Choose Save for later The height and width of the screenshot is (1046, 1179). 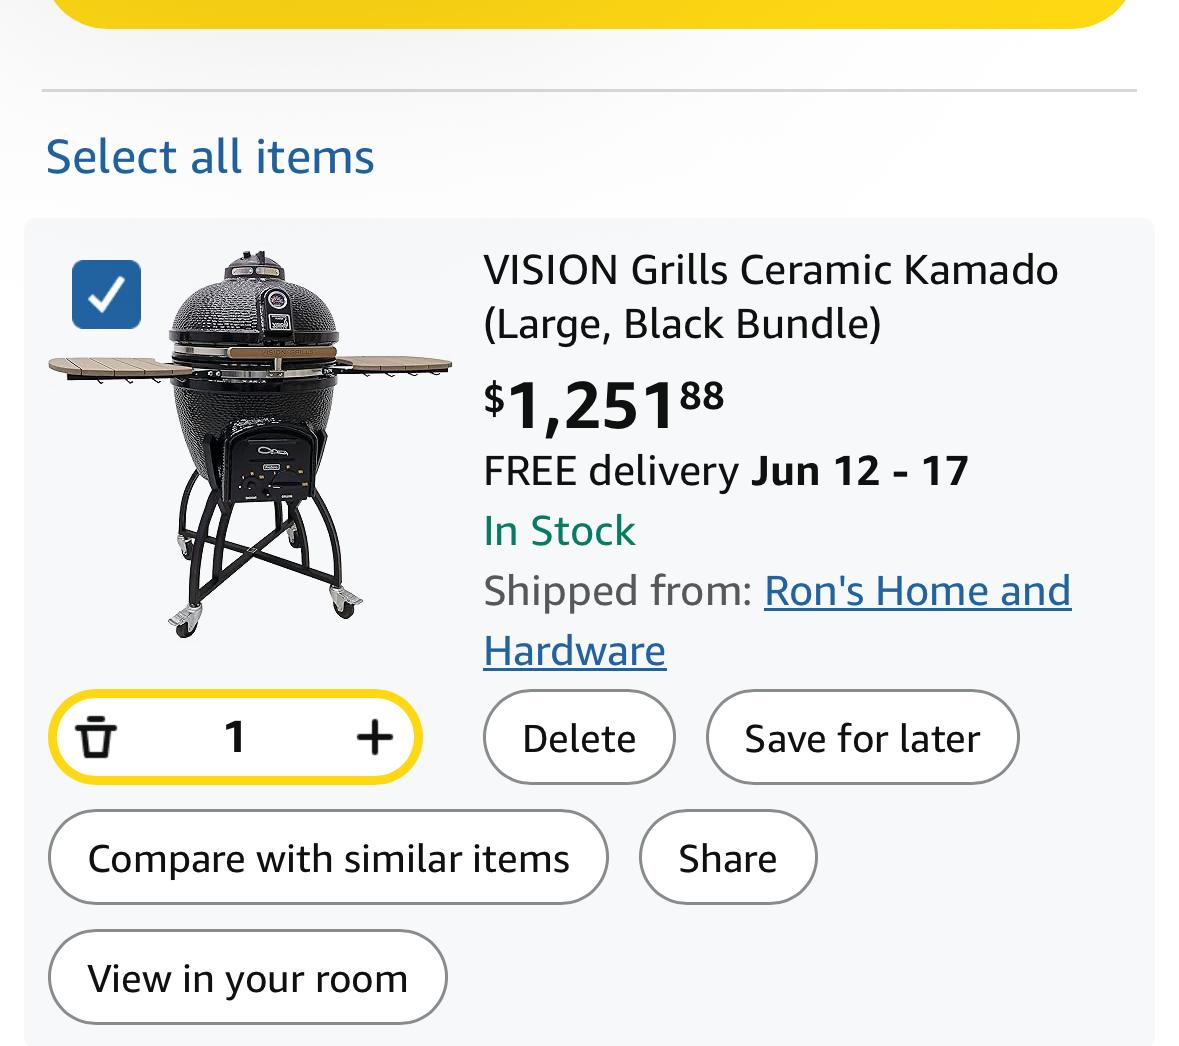(x=862, y=737)
